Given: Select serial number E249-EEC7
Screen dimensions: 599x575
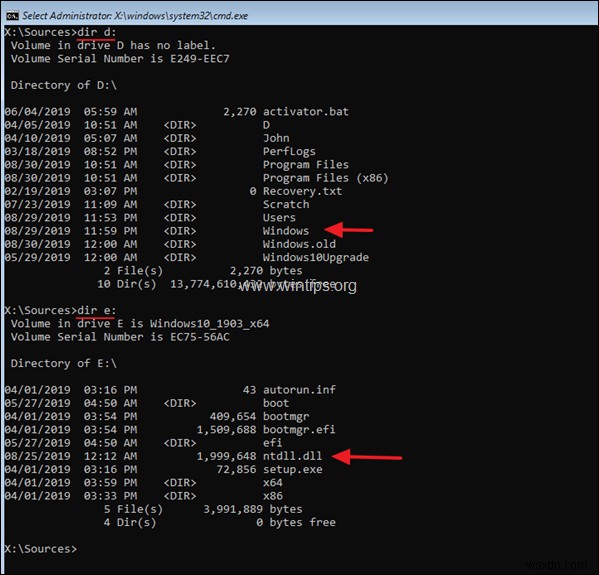Looking at the screenshot, I should (200, 58).
